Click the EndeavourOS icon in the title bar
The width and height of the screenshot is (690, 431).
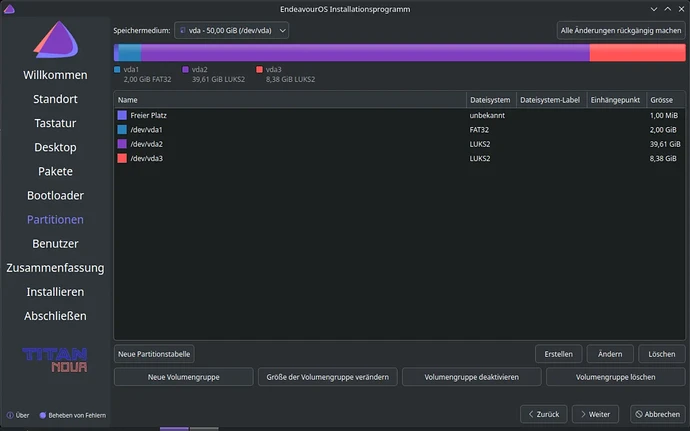coord(9,9)
